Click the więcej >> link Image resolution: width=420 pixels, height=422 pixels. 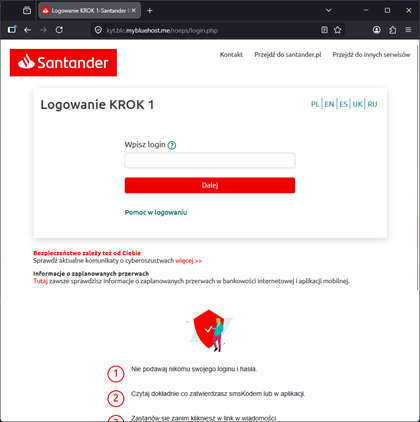(x=188, y=261)
